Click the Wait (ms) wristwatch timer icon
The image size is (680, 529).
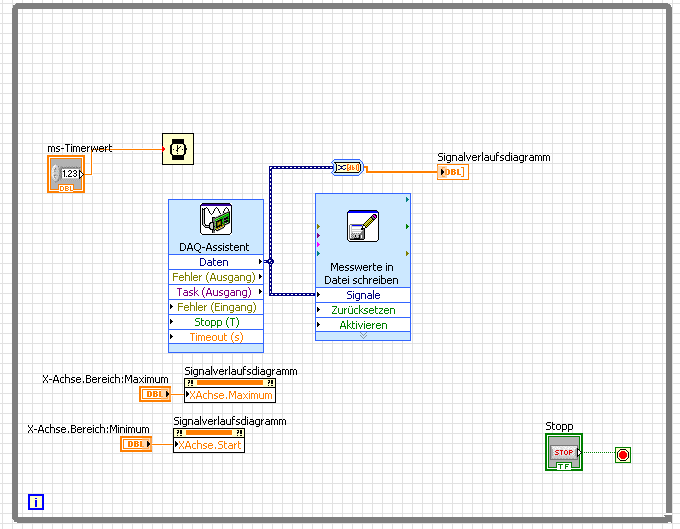tap(178, 149)
